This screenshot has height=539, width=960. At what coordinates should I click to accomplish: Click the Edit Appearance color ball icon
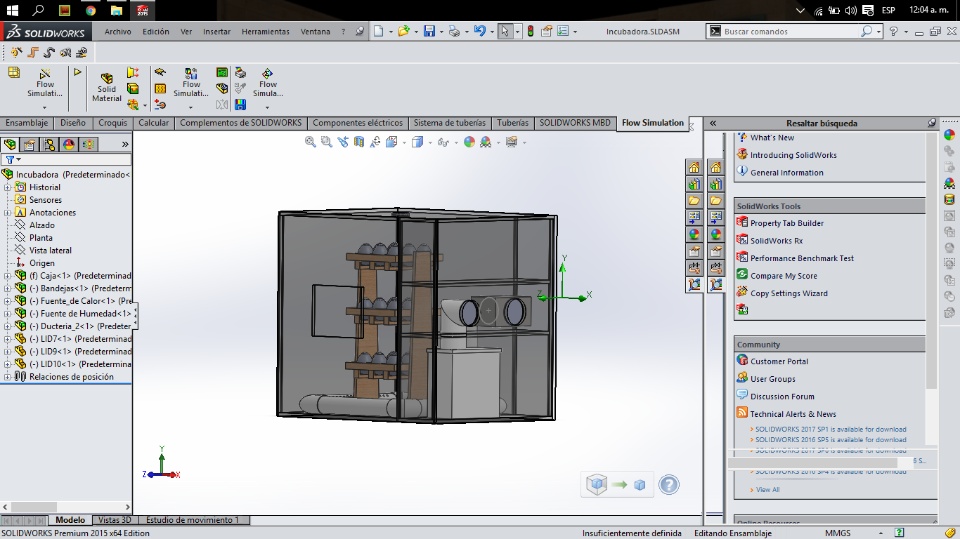469,142
